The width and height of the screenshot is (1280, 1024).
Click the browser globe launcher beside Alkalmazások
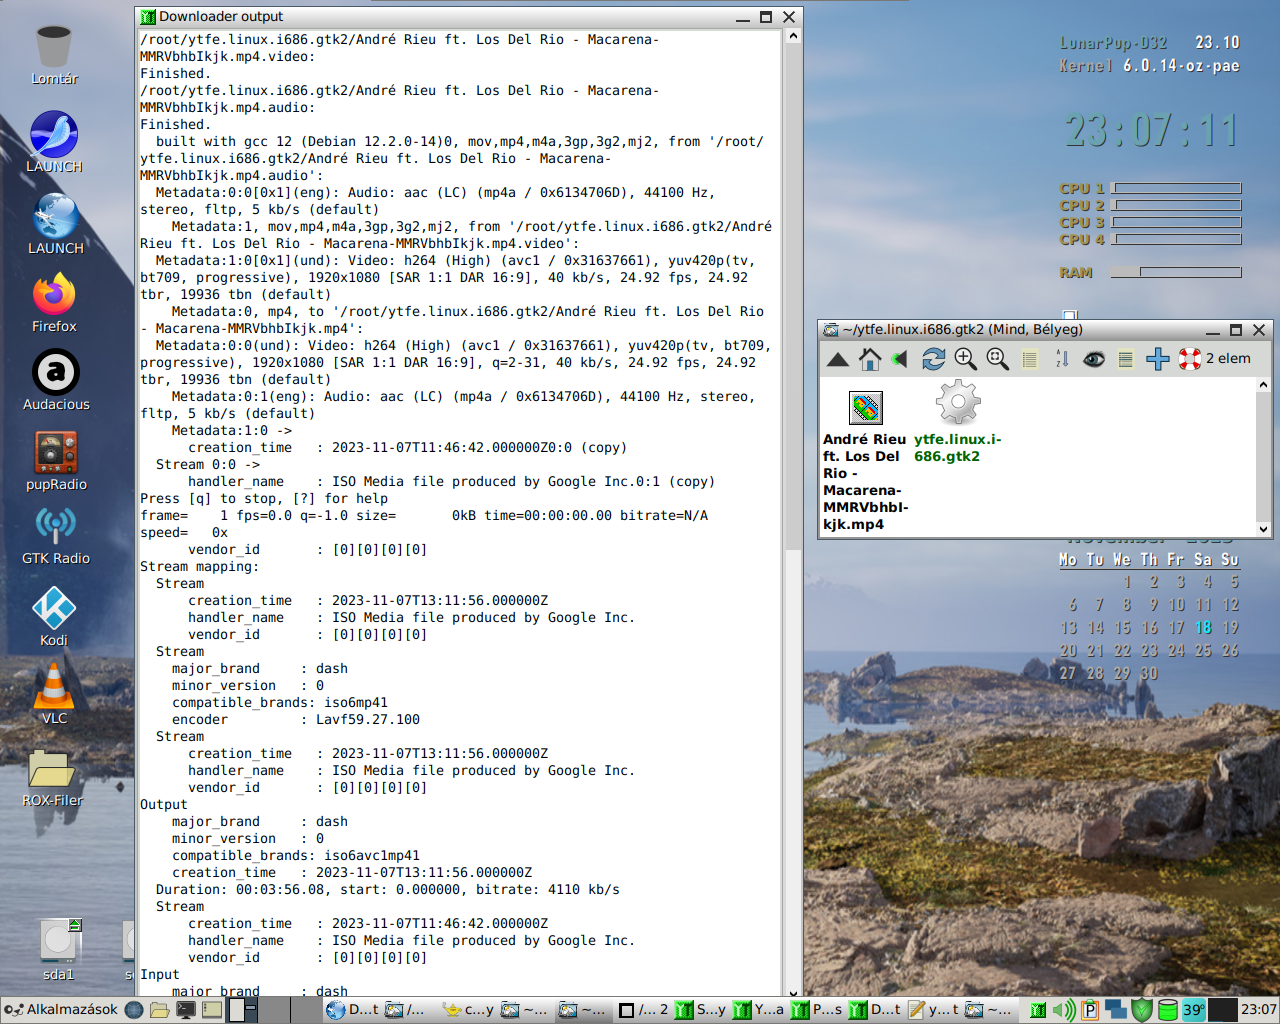pos(134,1010)
